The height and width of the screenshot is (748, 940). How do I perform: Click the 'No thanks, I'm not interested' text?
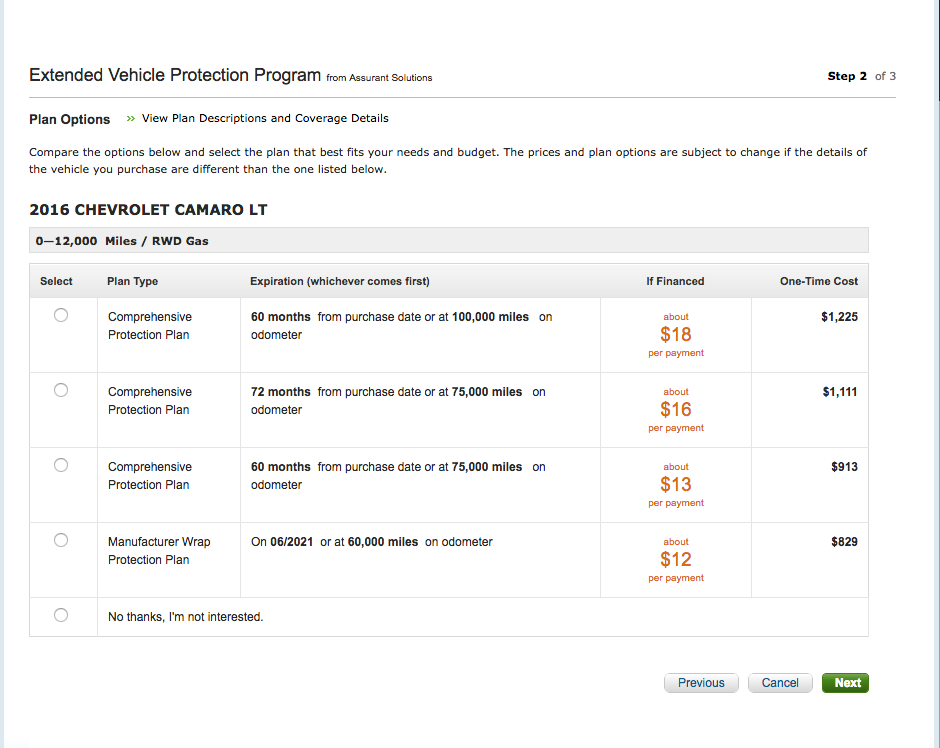(x=185, y=617)
